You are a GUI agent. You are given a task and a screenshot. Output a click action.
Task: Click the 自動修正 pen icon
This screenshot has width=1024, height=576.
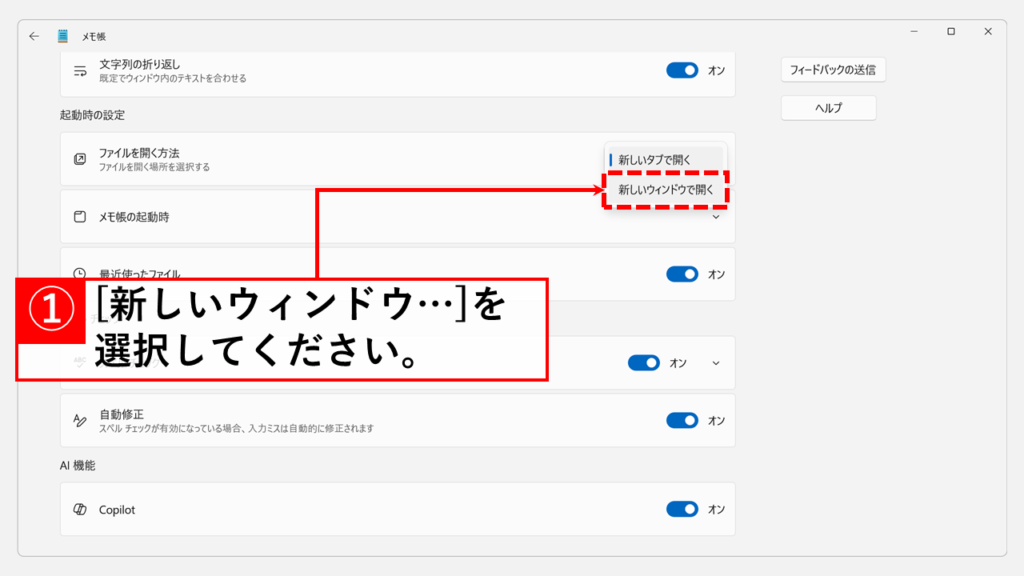point(80,421)
